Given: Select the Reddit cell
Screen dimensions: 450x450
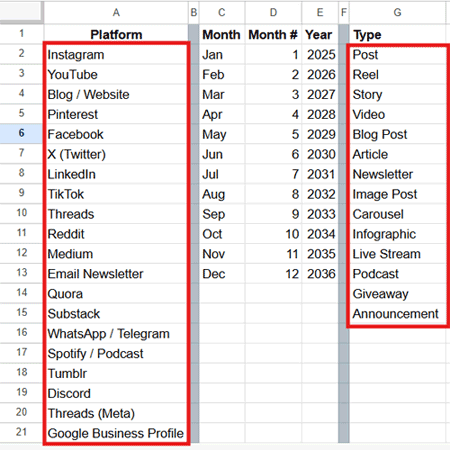Looking at the screenshot, I should [x=116, y=233].
